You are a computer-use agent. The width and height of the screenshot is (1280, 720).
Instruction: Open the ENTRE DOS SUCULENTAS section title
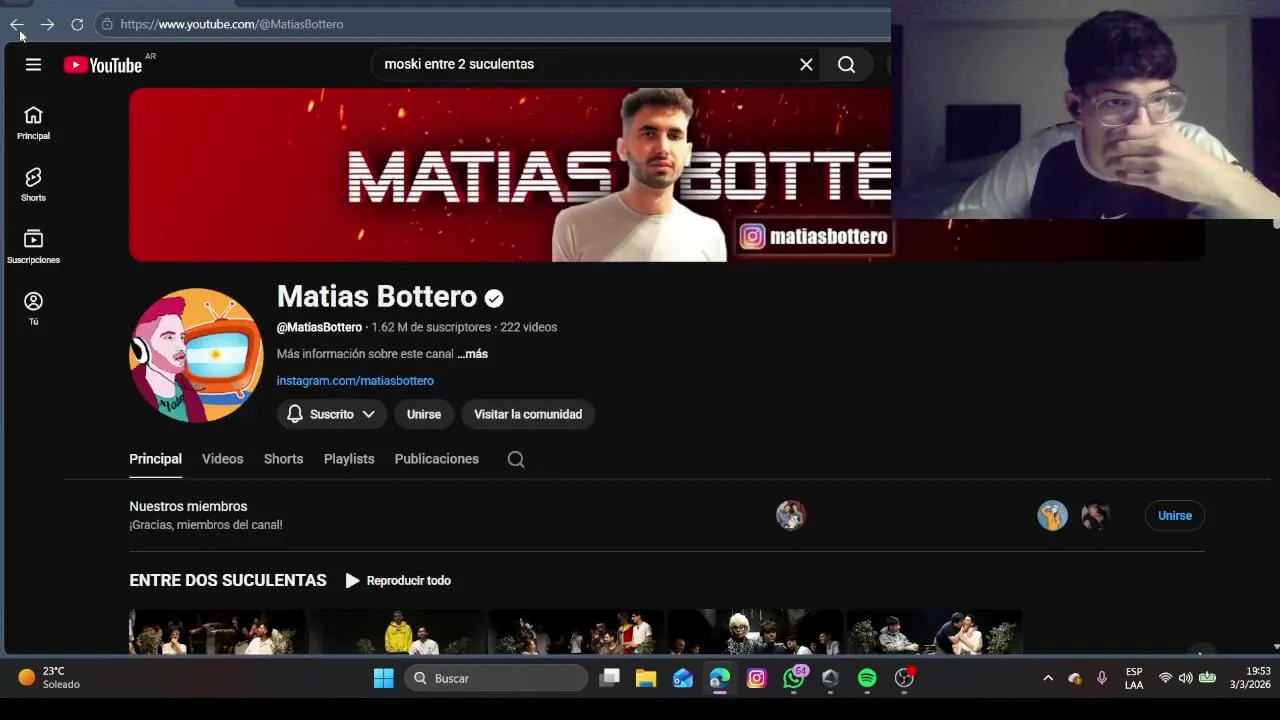click(x=228, y=580)
